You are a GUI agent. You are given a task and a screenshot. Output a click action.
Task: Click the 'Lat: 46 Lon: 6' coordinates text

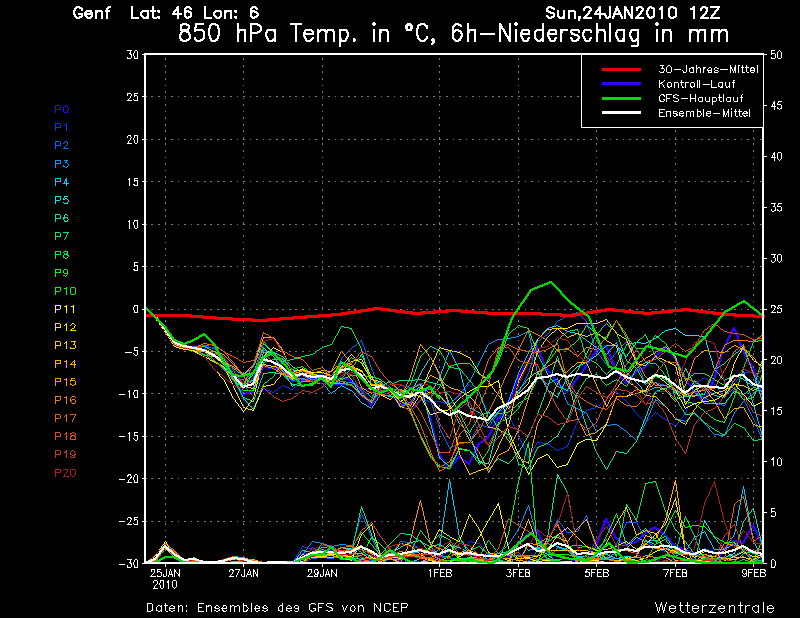(x=194, y=13)
